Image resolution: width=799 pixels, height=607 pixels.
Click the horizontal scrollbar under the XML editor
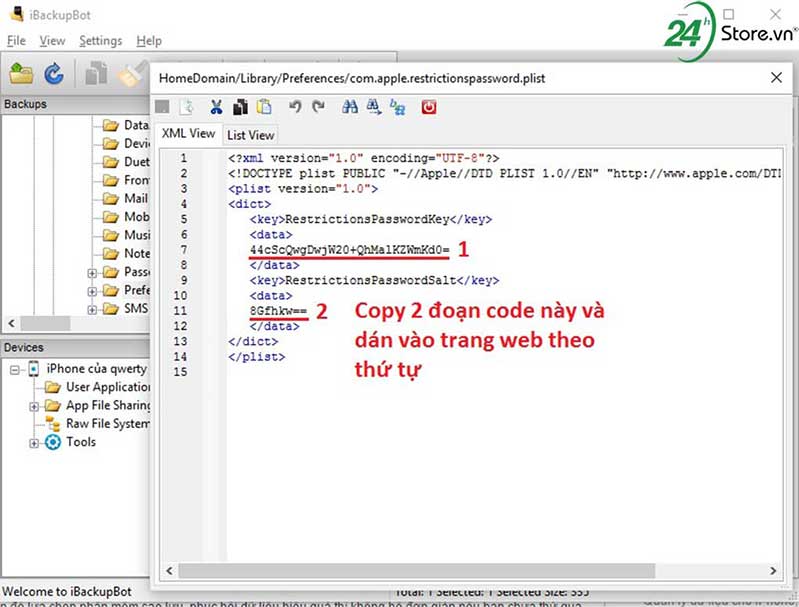click(x=460, y=571)
